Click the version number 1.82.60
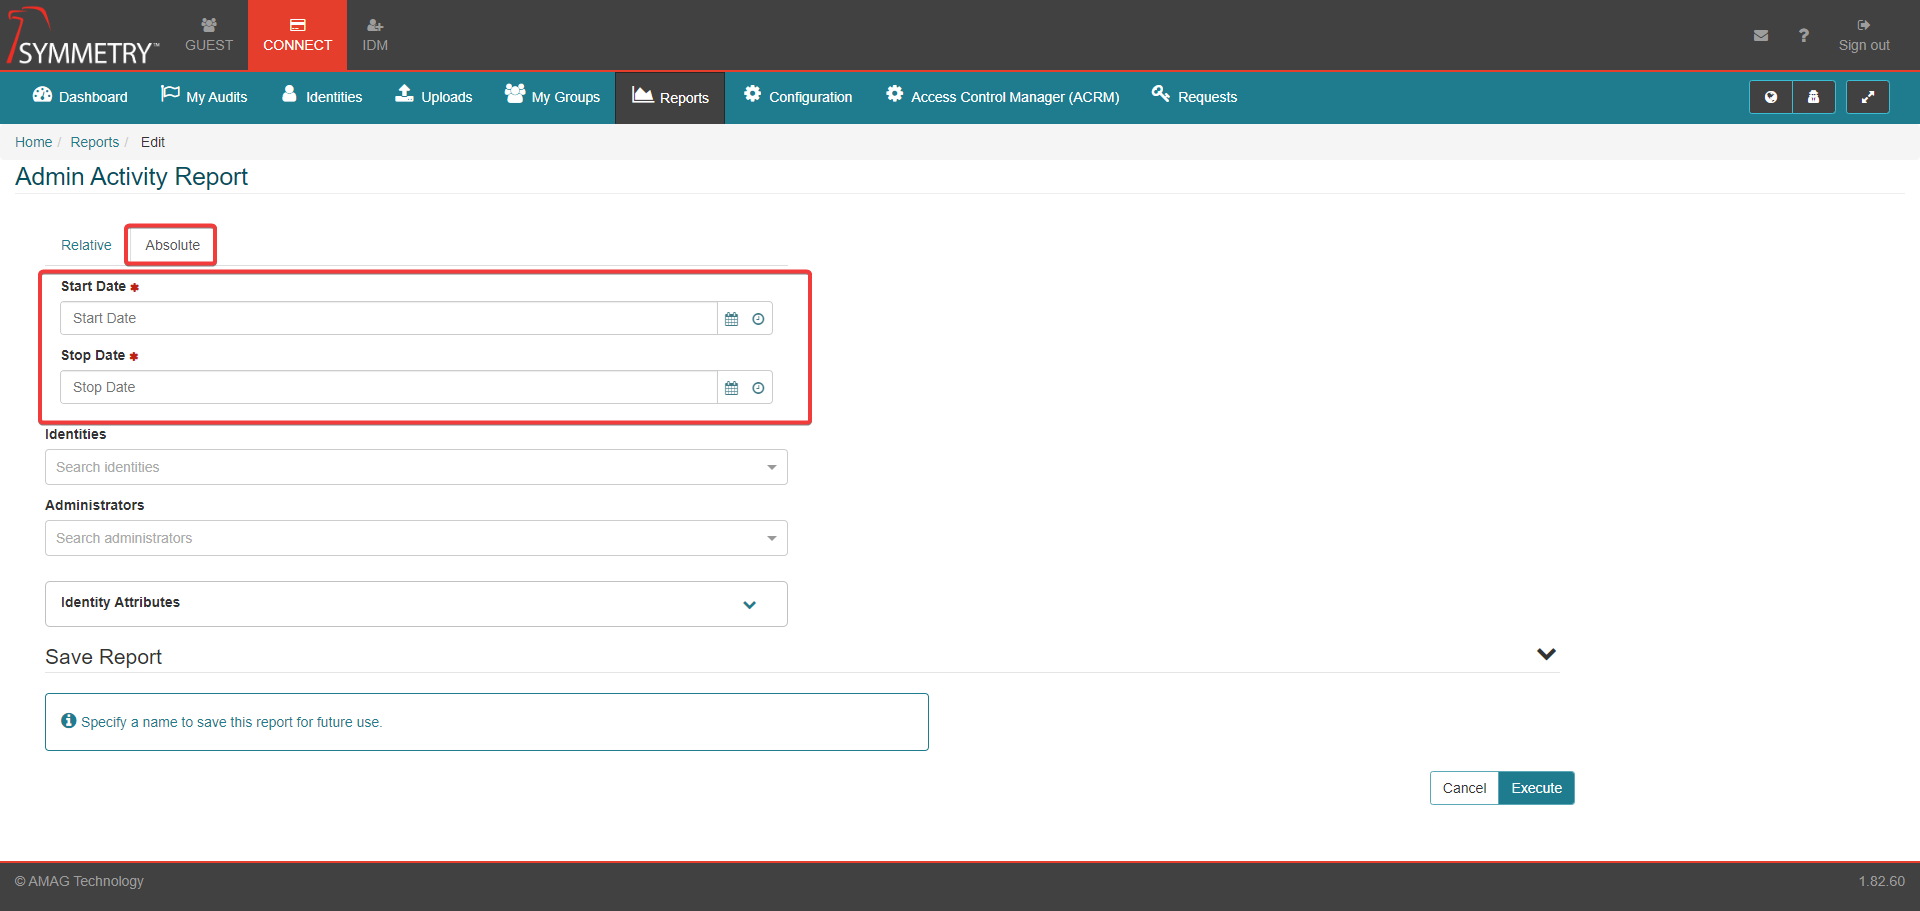This screenshot has height=911, width=1920. tap(1881, 881)
